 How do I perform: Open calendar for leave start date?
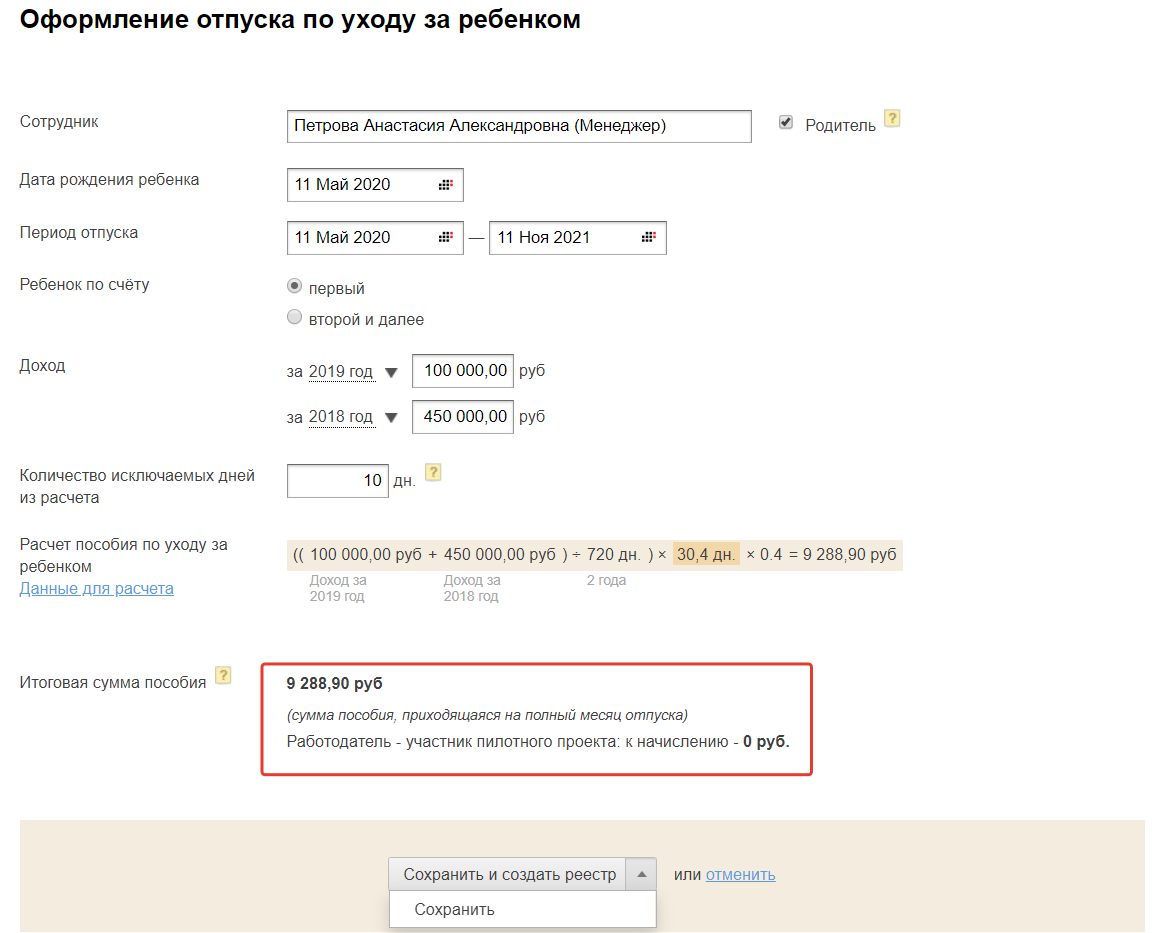coord(445,238)
